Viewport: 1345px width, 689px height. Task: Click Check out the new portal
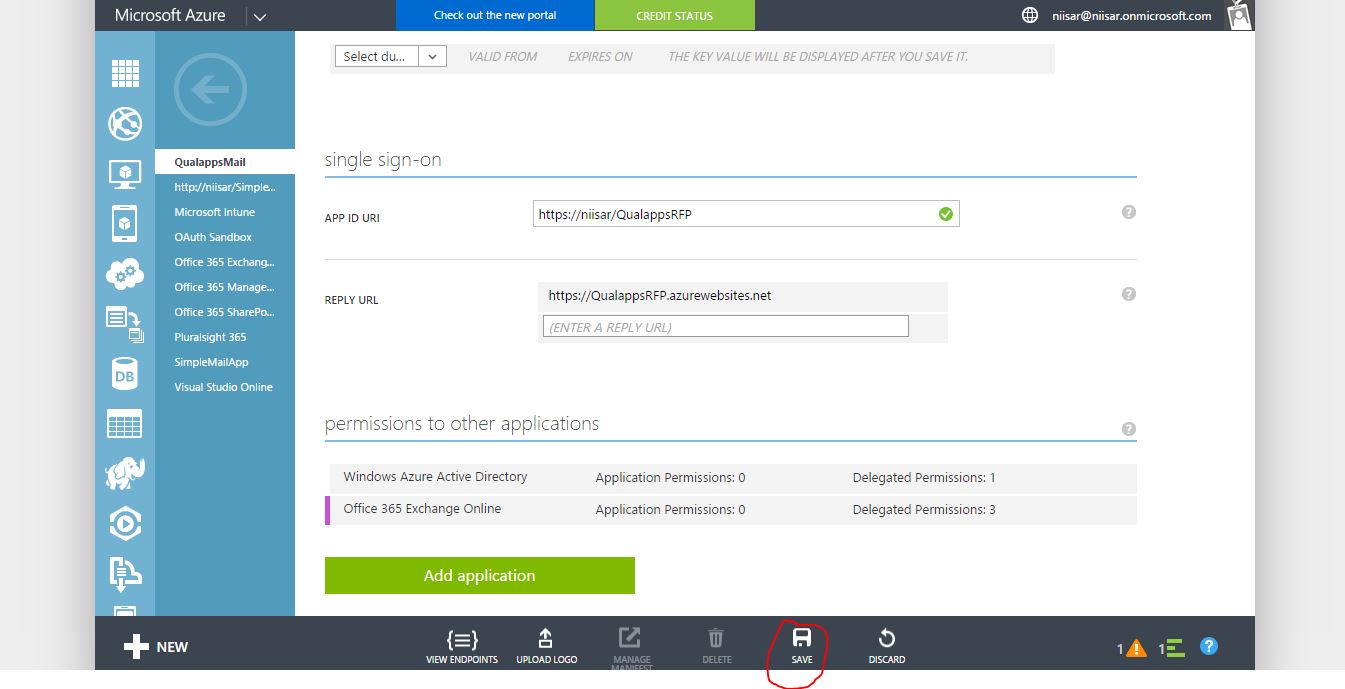tap(495, 15)
